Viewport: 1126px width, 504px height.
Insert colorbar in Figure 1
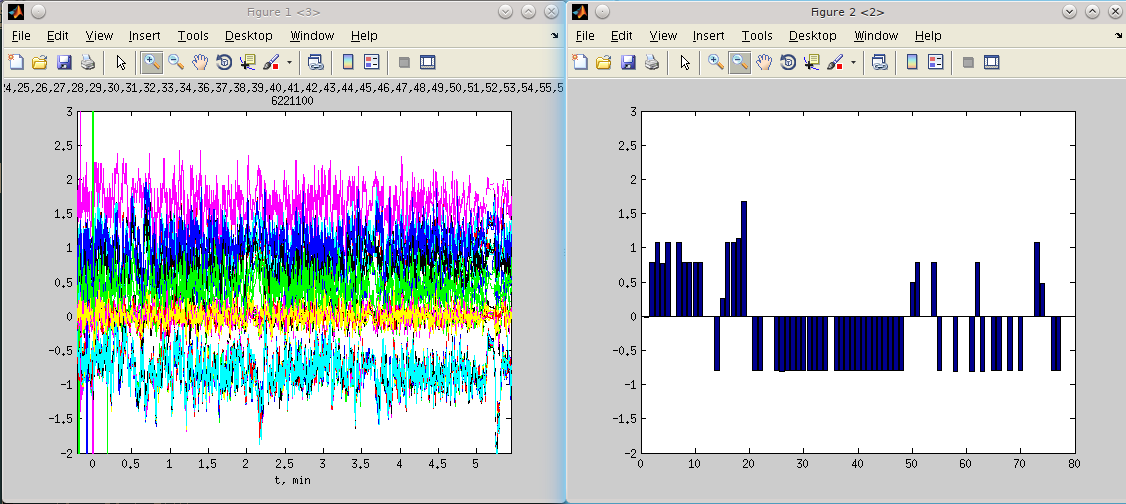click(347, 62)
